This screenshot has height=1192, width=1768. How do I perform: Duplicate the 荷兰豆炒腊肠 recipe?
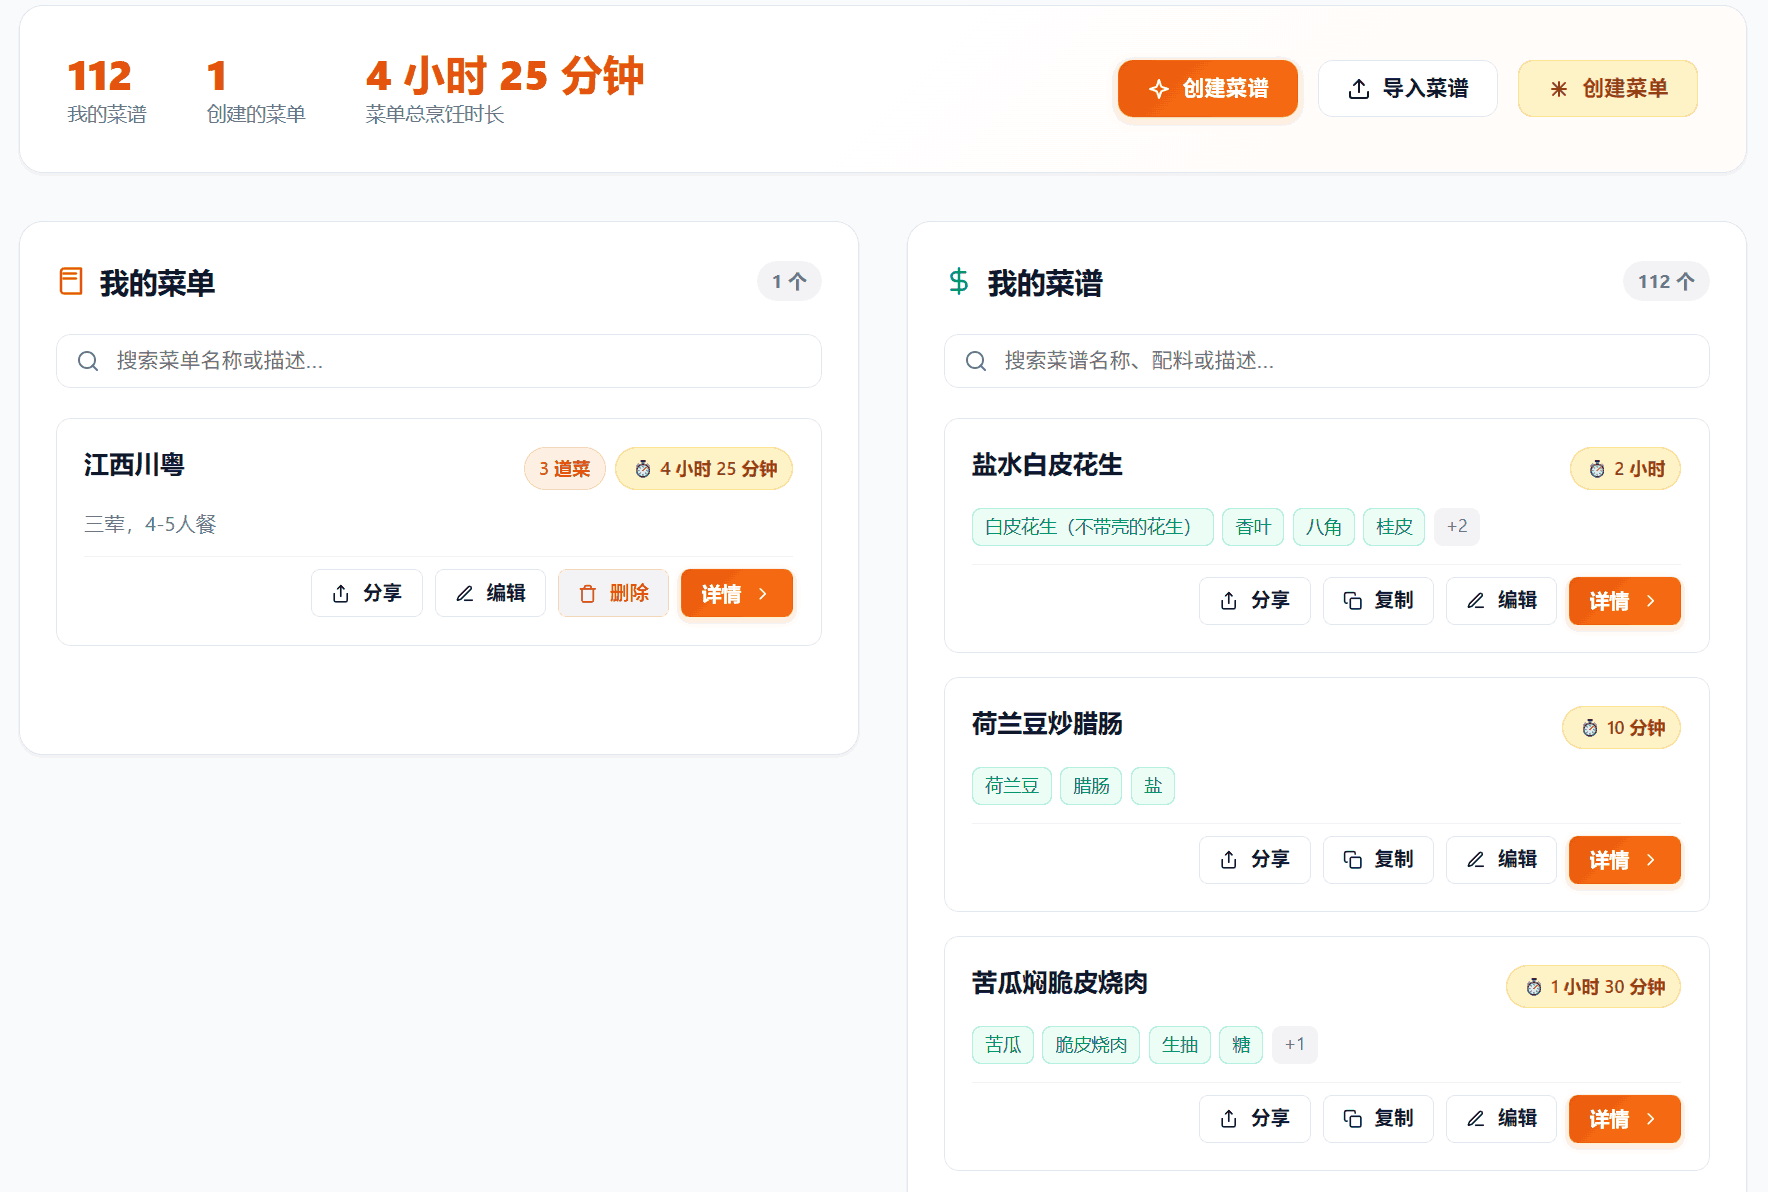point(1378,860)
